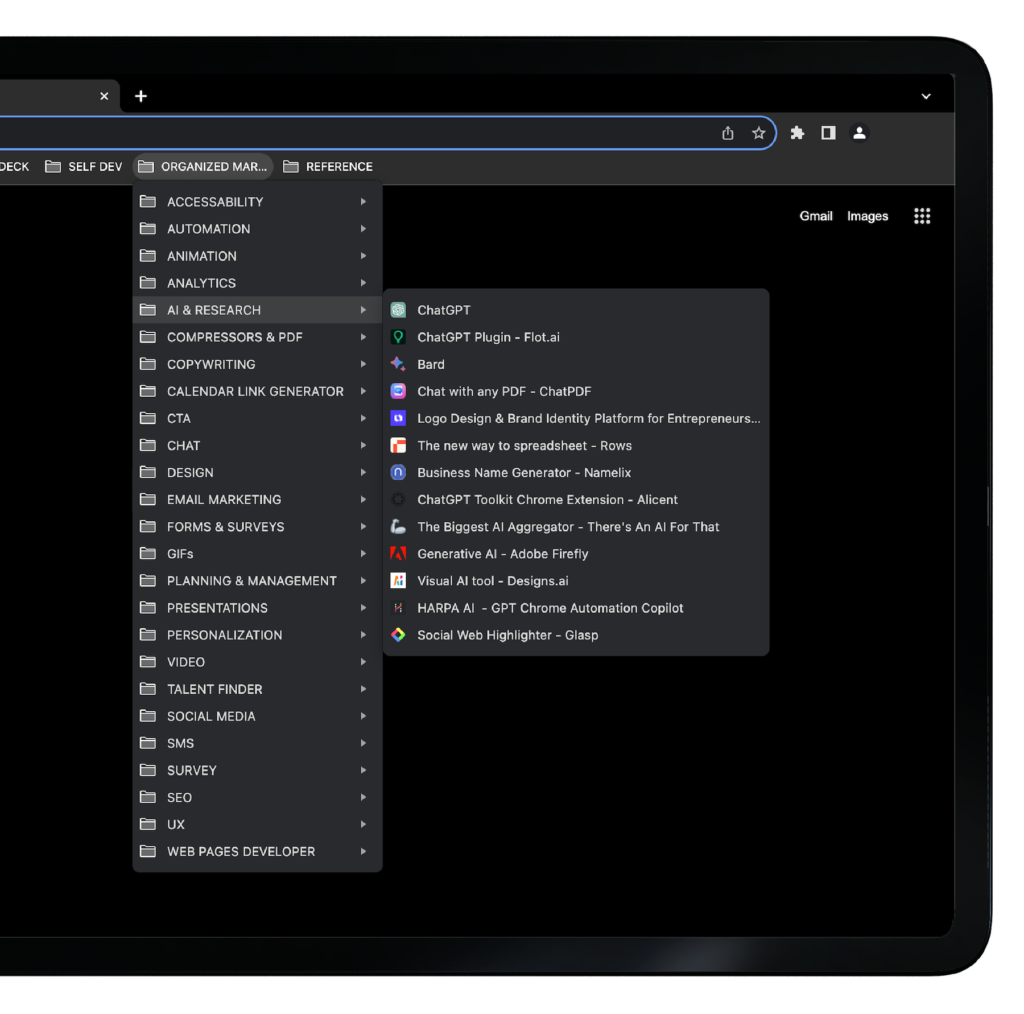Image resolution: width=1024 pixels, height=1014 pixels.
Task: Expand the DESIGN folder
Action: (x=257, y=473)
